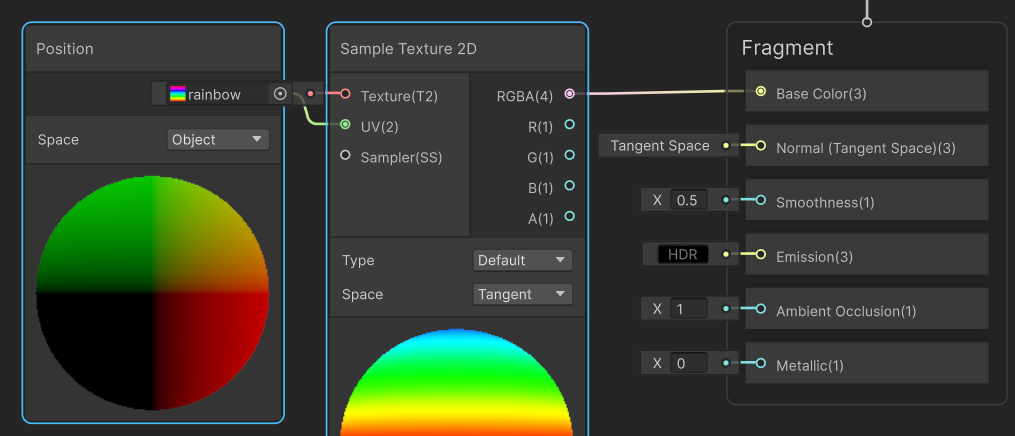
Task: Click the Texture(T2) input port
Action: [345, 94]
